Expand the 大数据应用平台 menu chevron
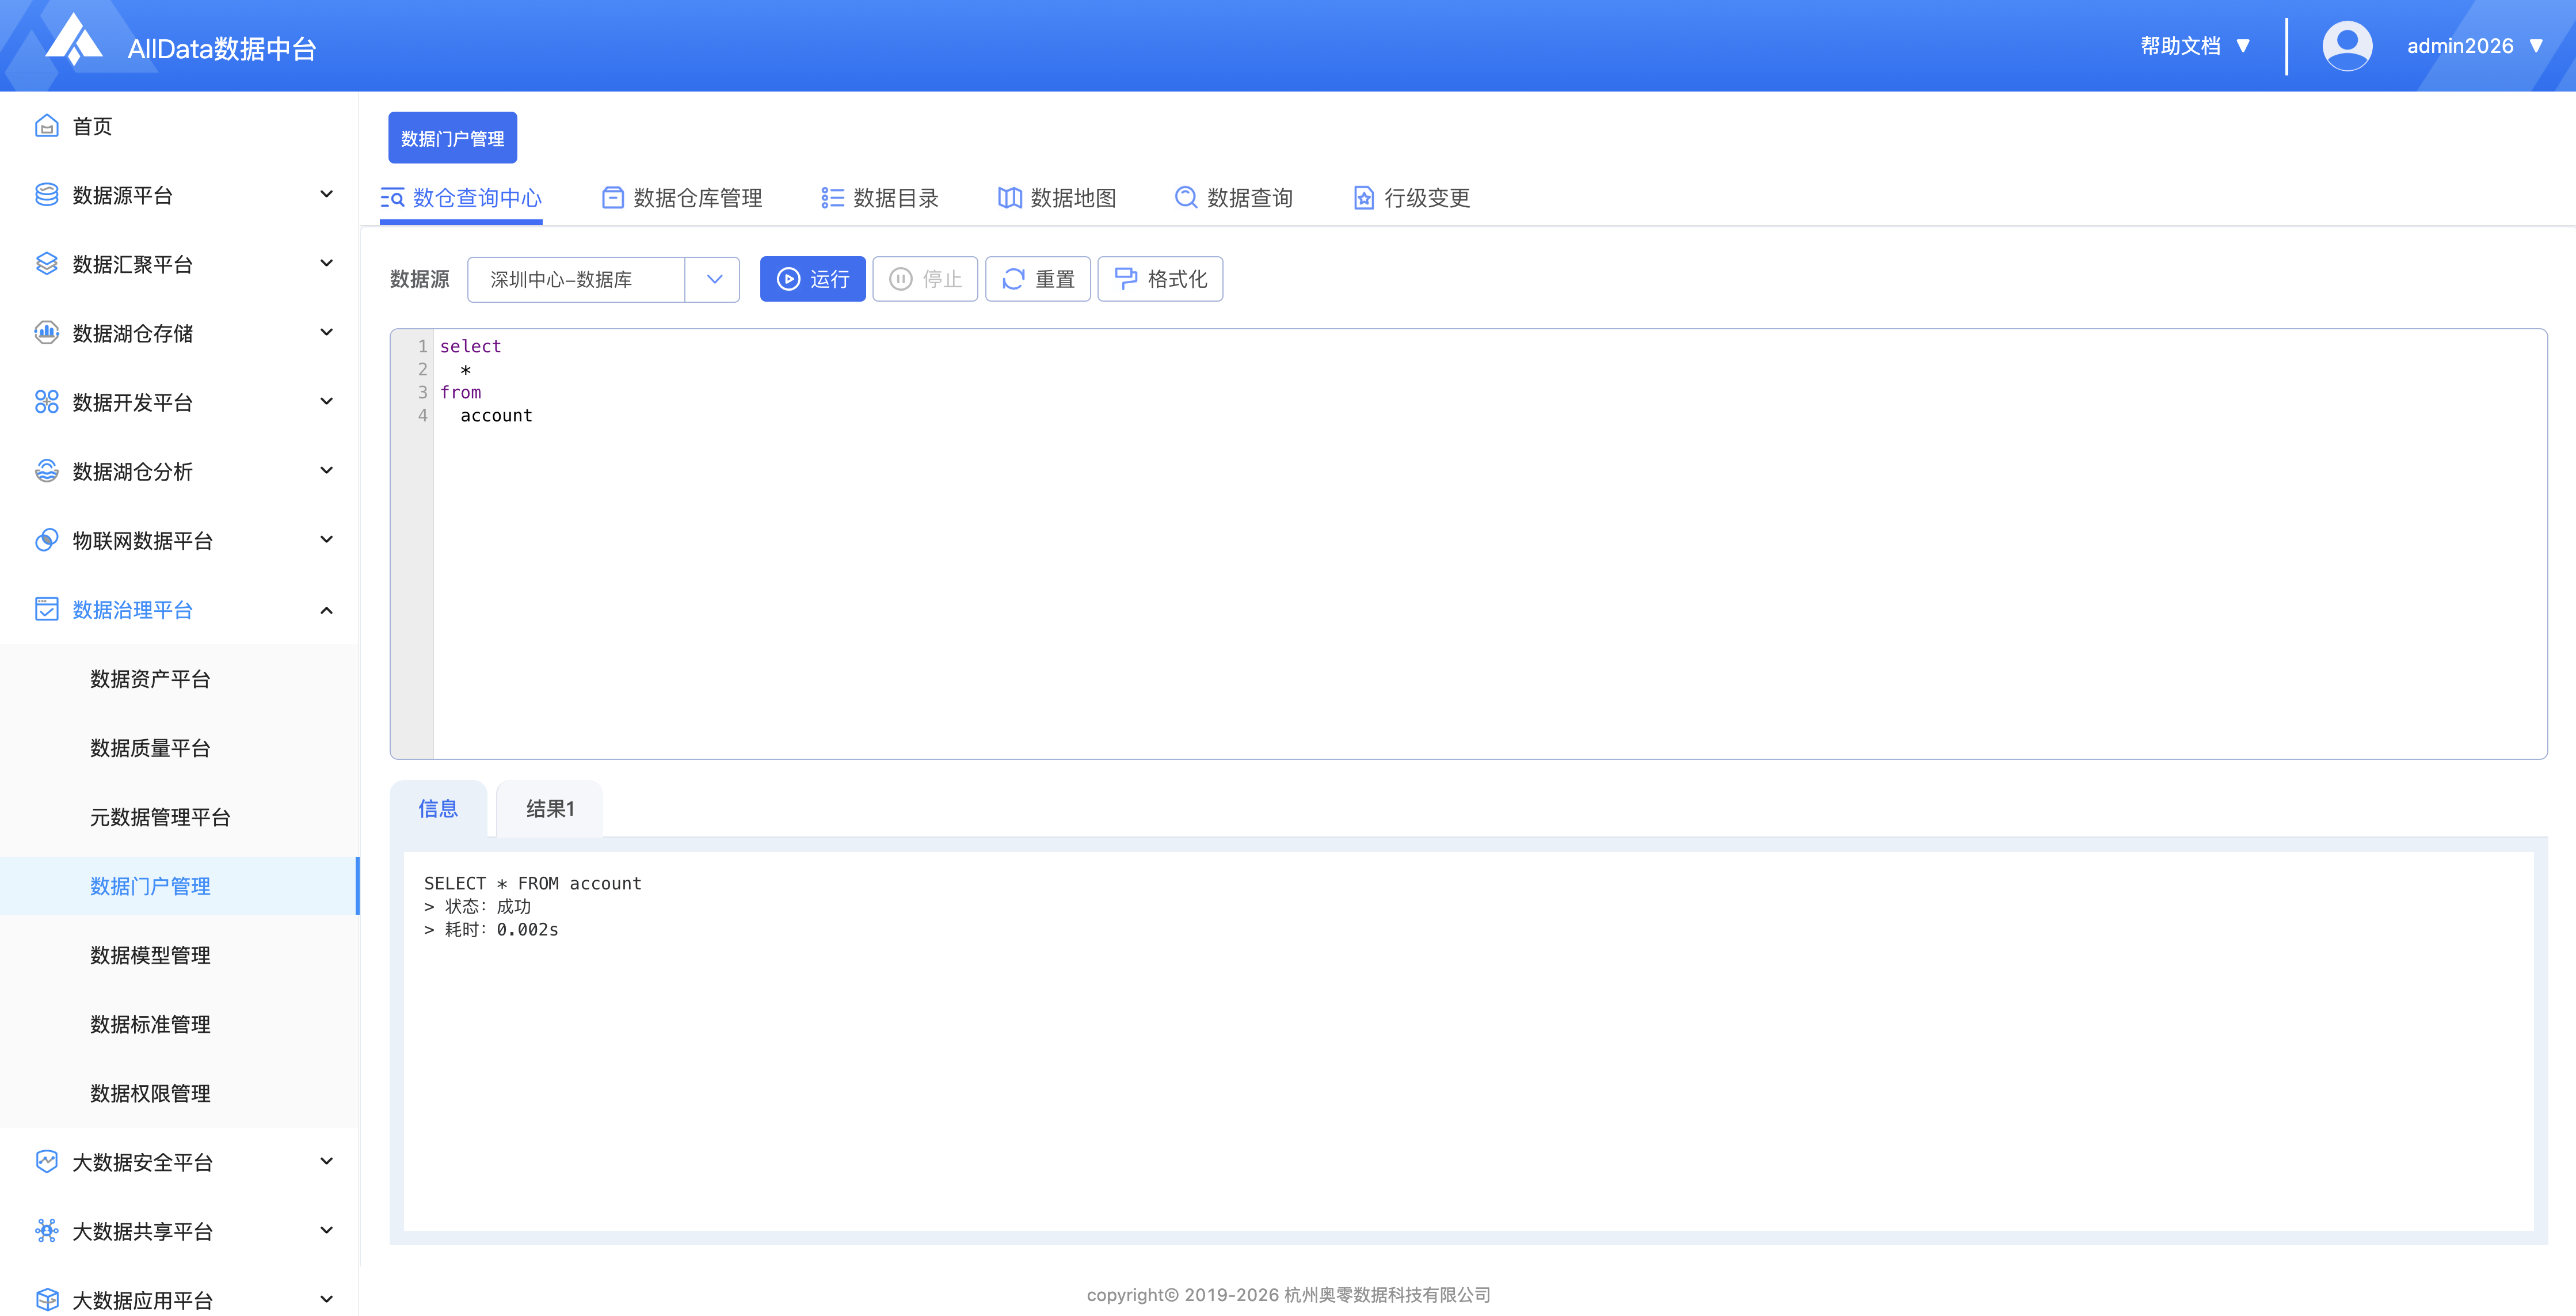Screen dimensions: 2576x1316 (x=326, y=1299)
